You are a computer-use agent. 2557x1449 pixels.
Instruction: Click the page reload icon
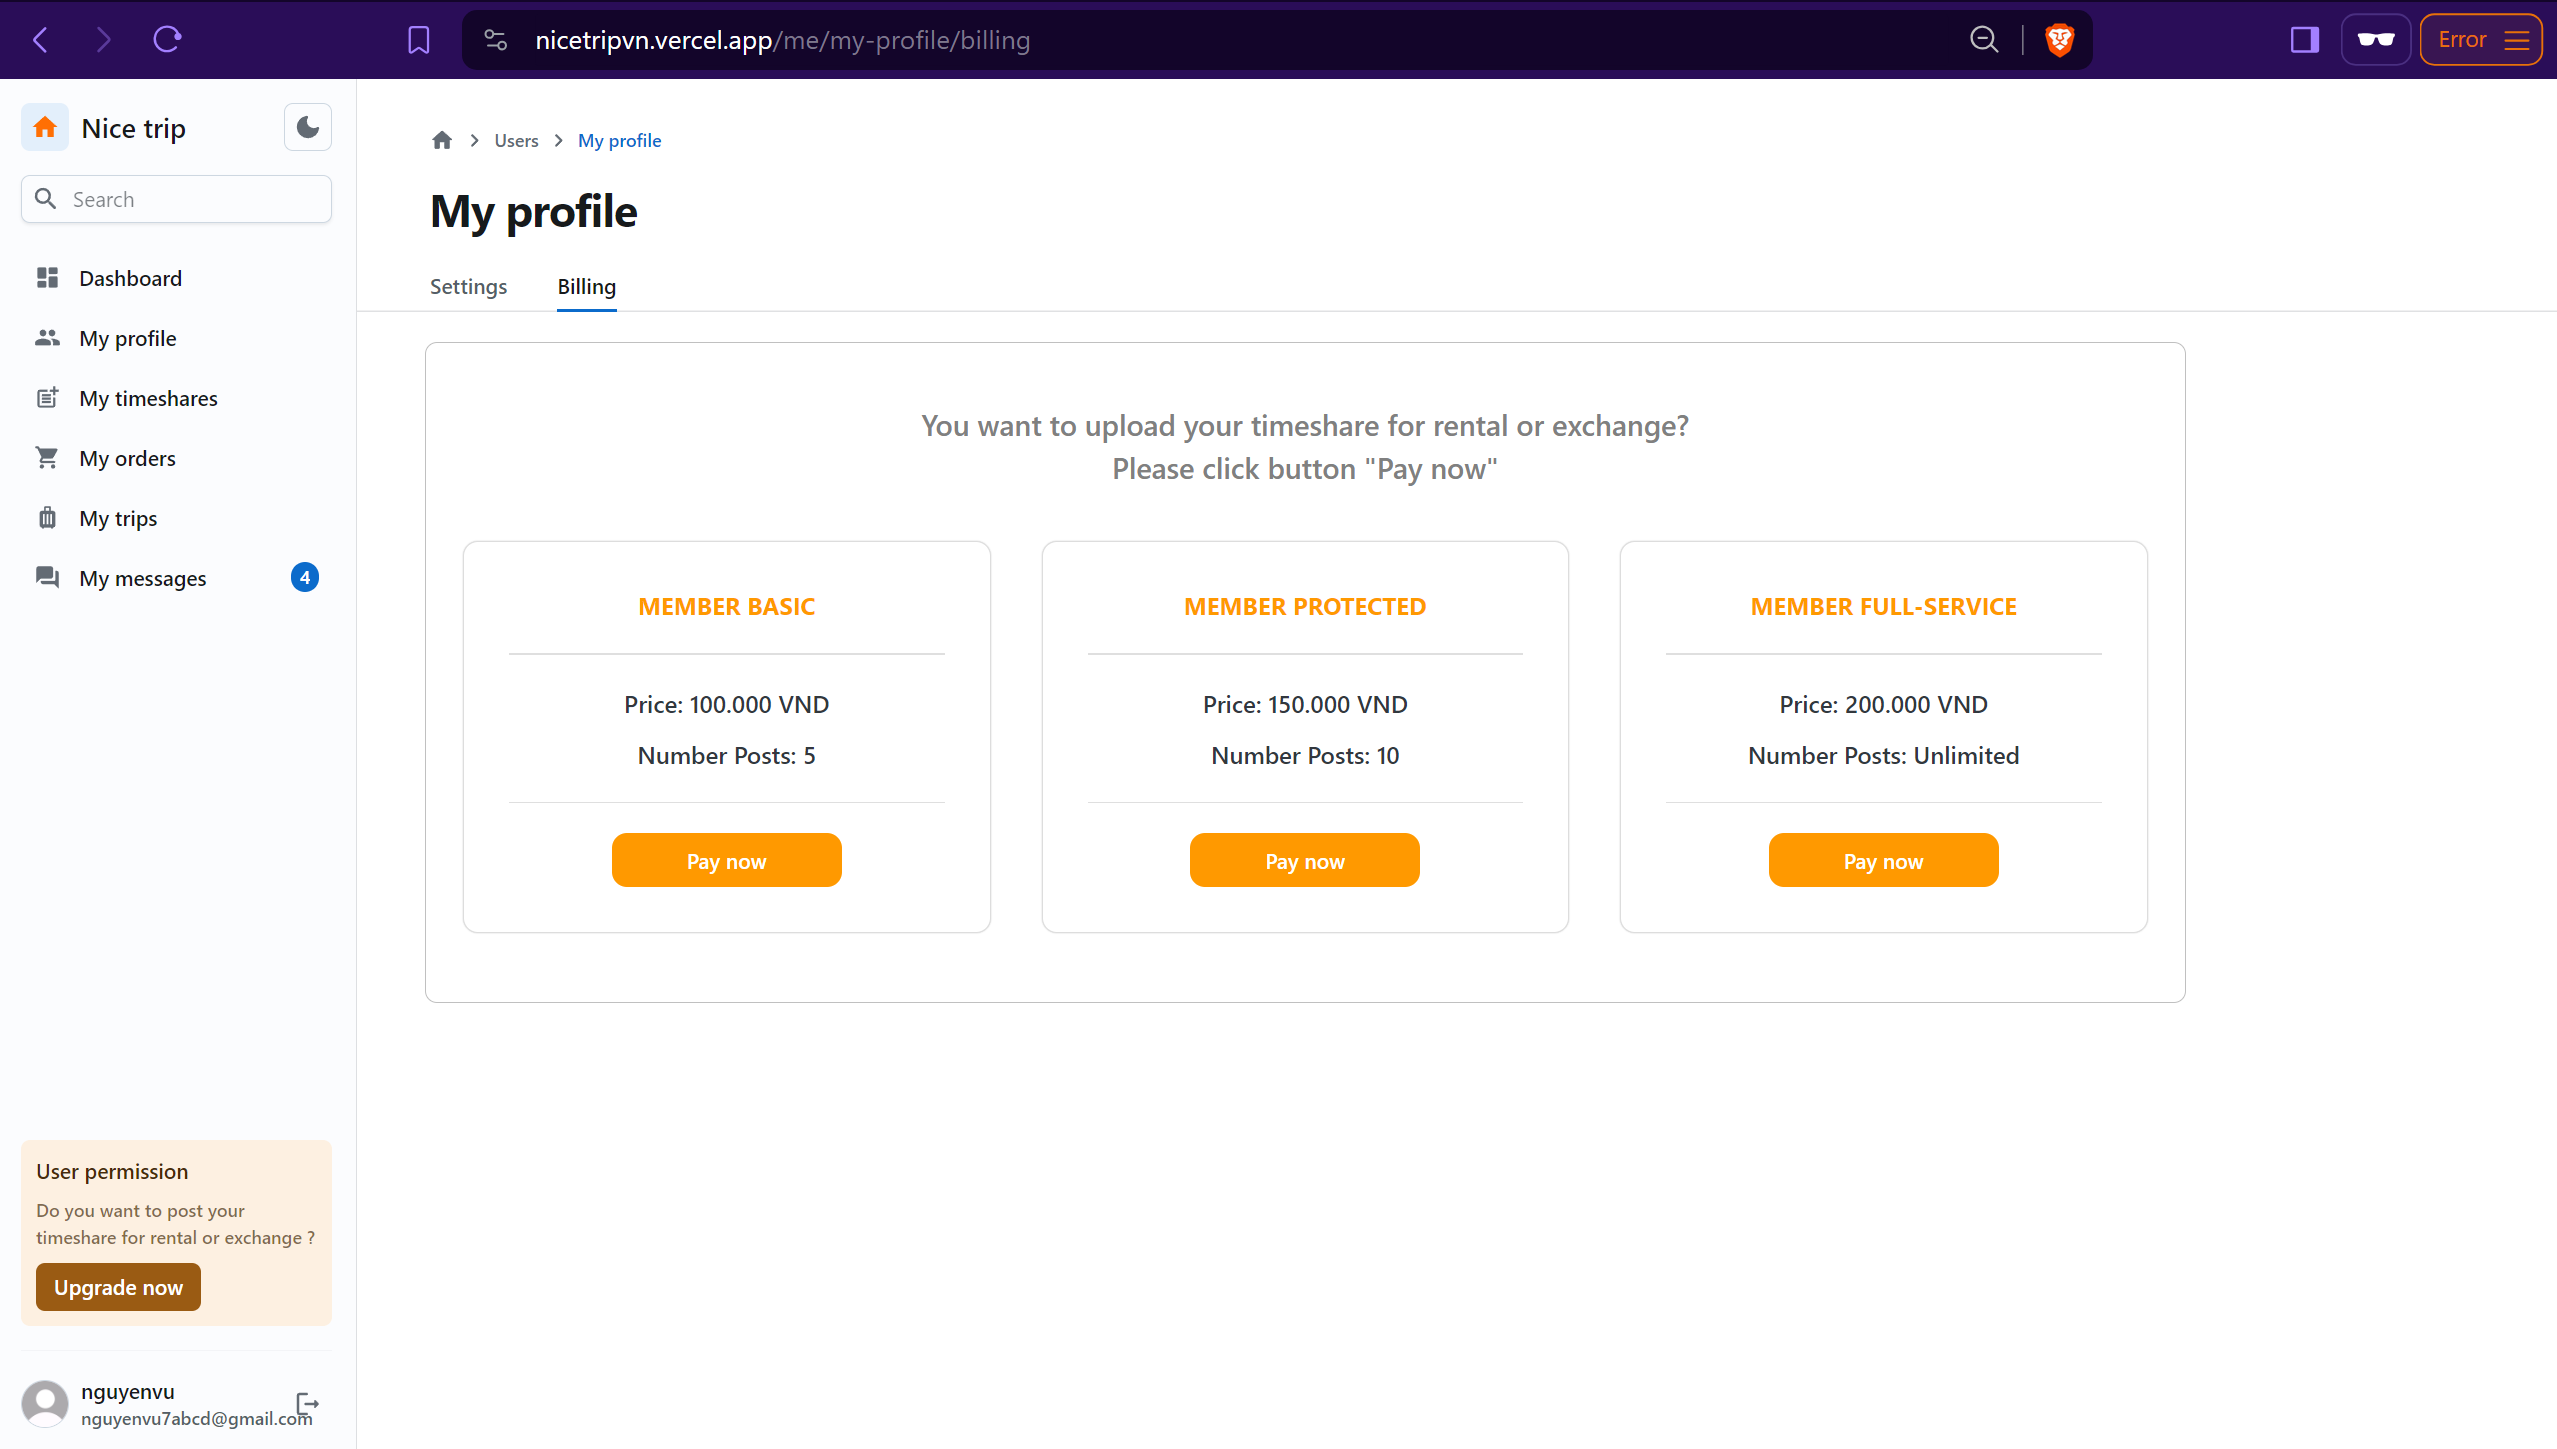[165, 39]
